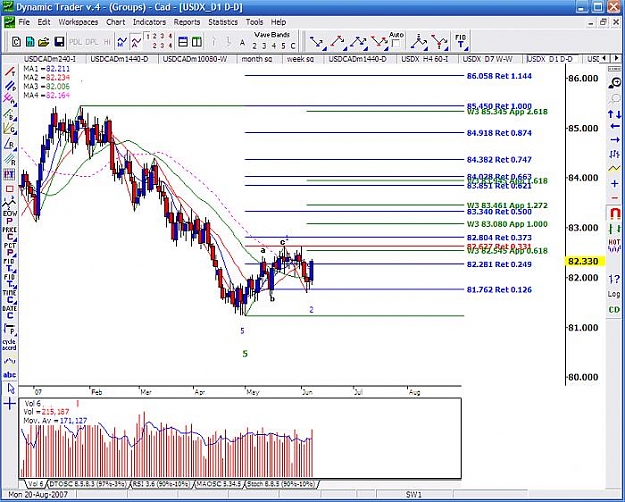Viewport: 625px width, 502px height.
Task: Select the PT tool in left sidebar
Action: 10,174
